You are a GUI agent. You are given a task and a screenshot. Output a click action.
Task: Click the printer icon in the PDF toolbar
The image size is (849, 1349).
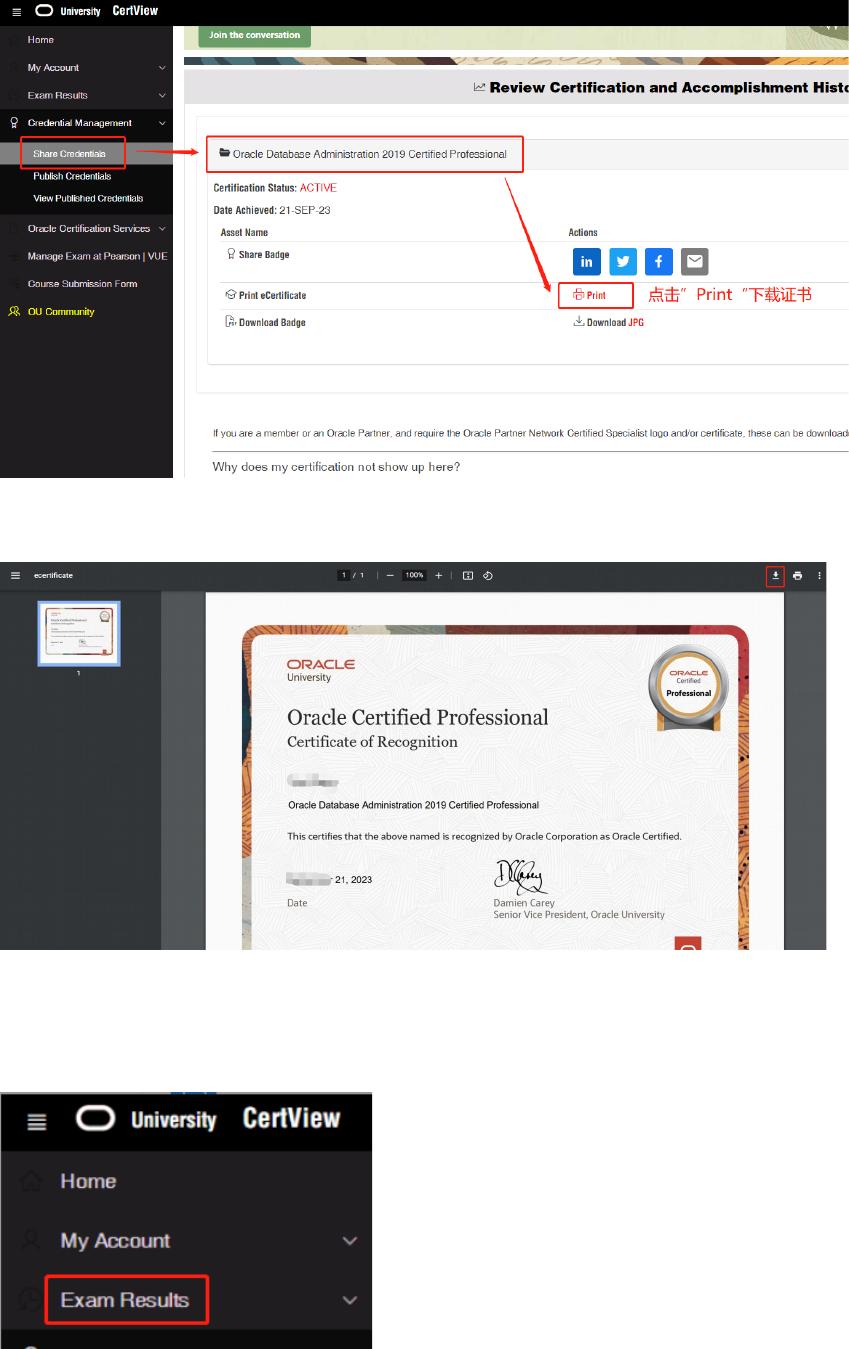(797, 575)
